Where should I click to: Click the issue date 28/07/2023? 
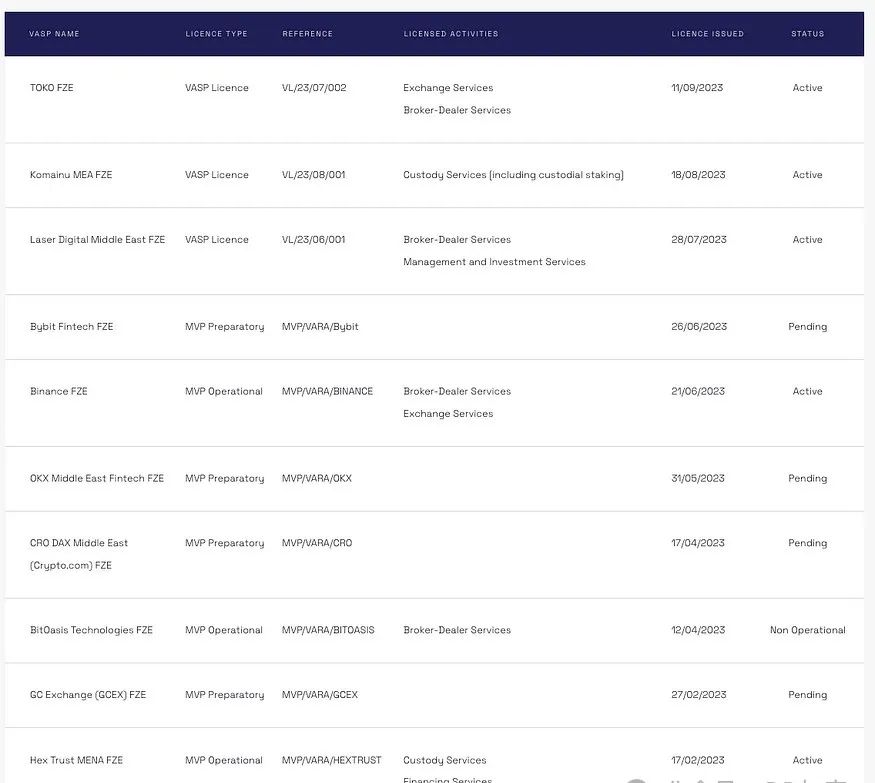(x=699, y=239)
